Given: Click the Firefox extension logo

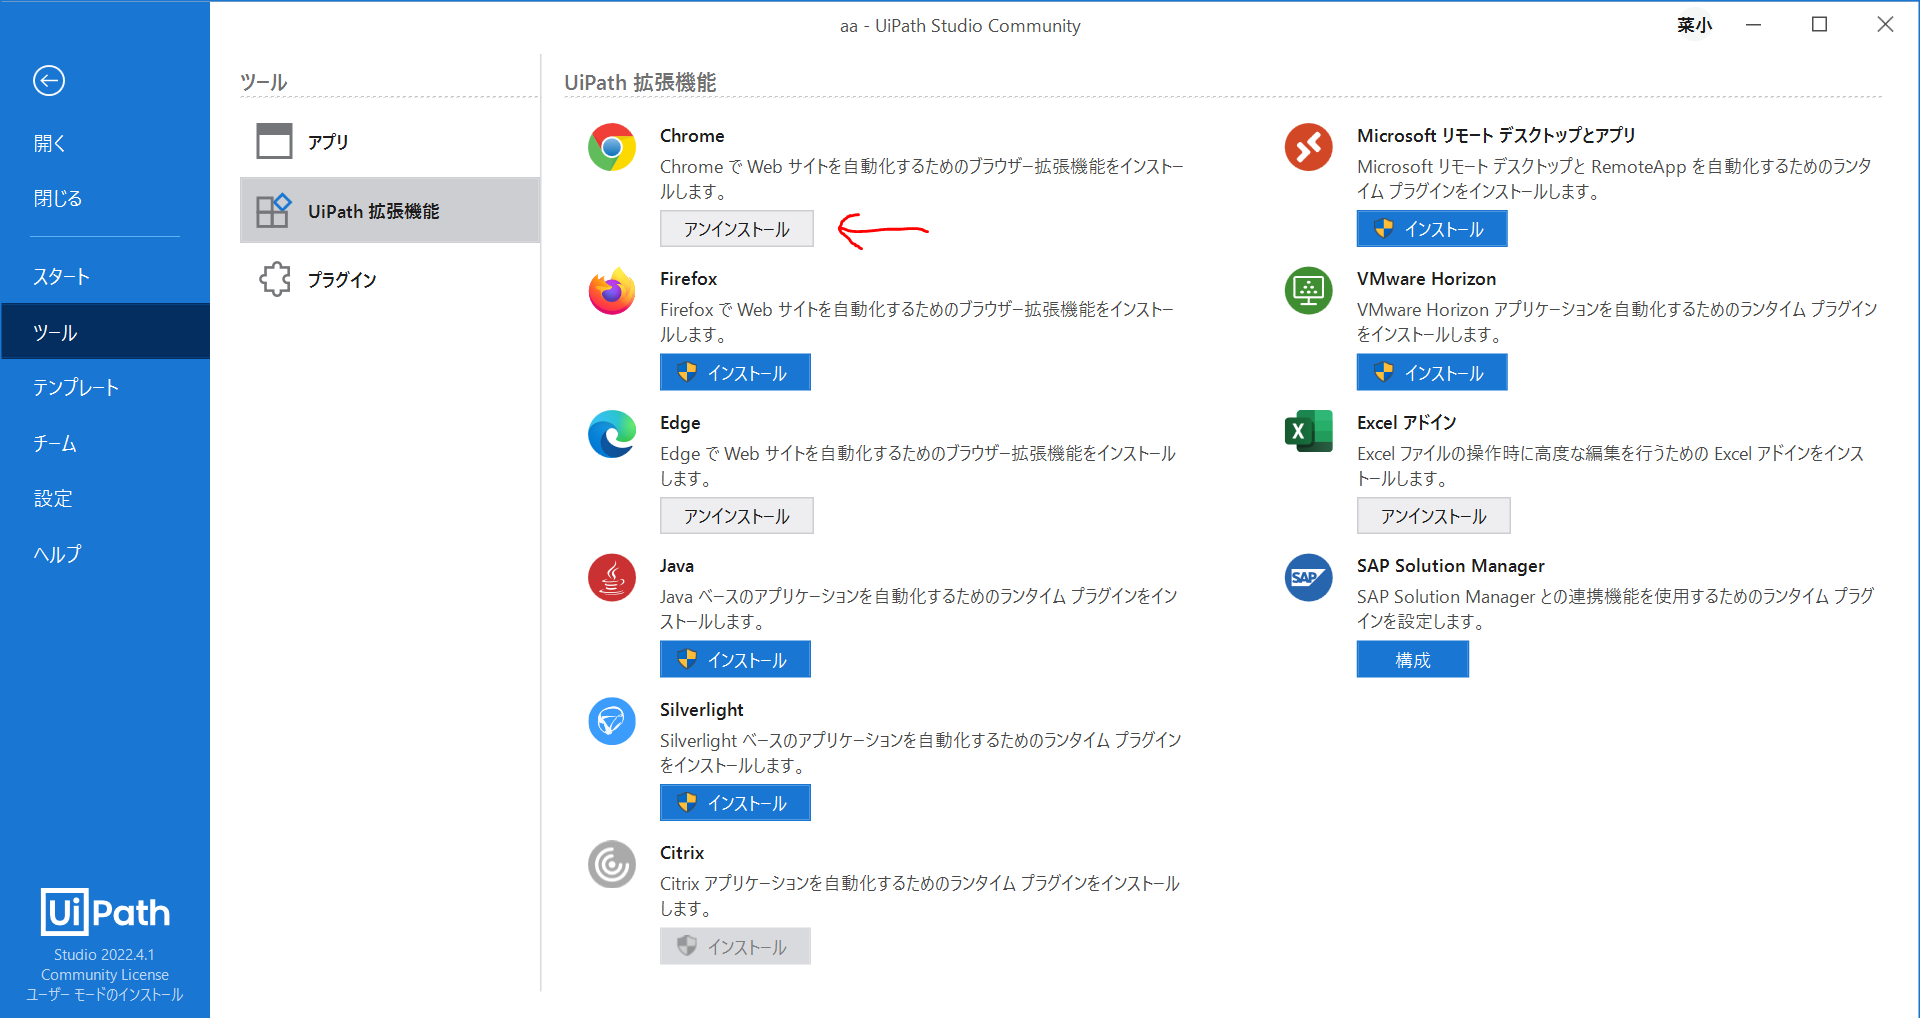Looking at the screenshot, I should (612, 291).
